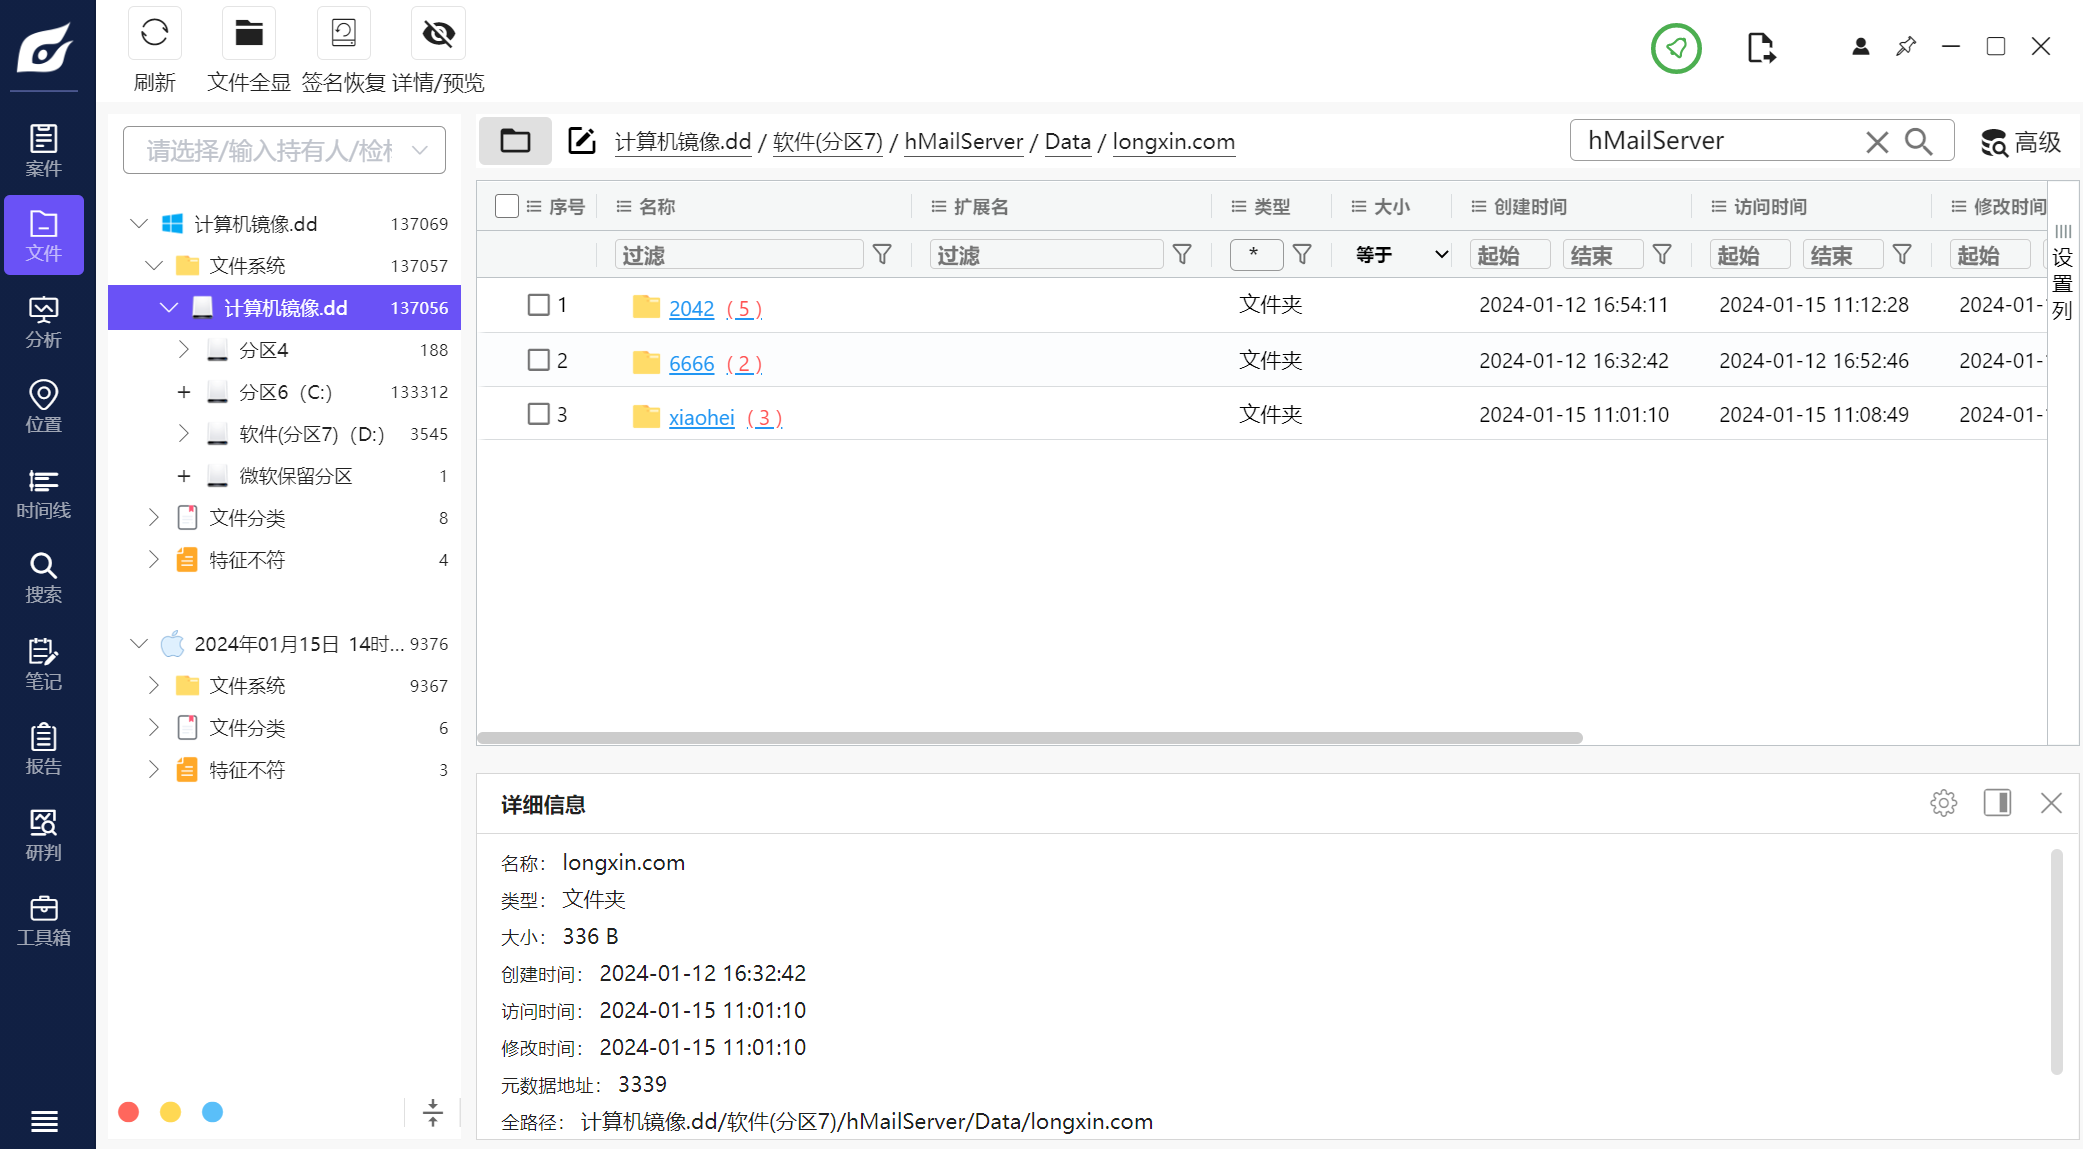Open 签名恢复 signature recovery tool
Screen dimensions: 2083x1149
tap(343, 34)
